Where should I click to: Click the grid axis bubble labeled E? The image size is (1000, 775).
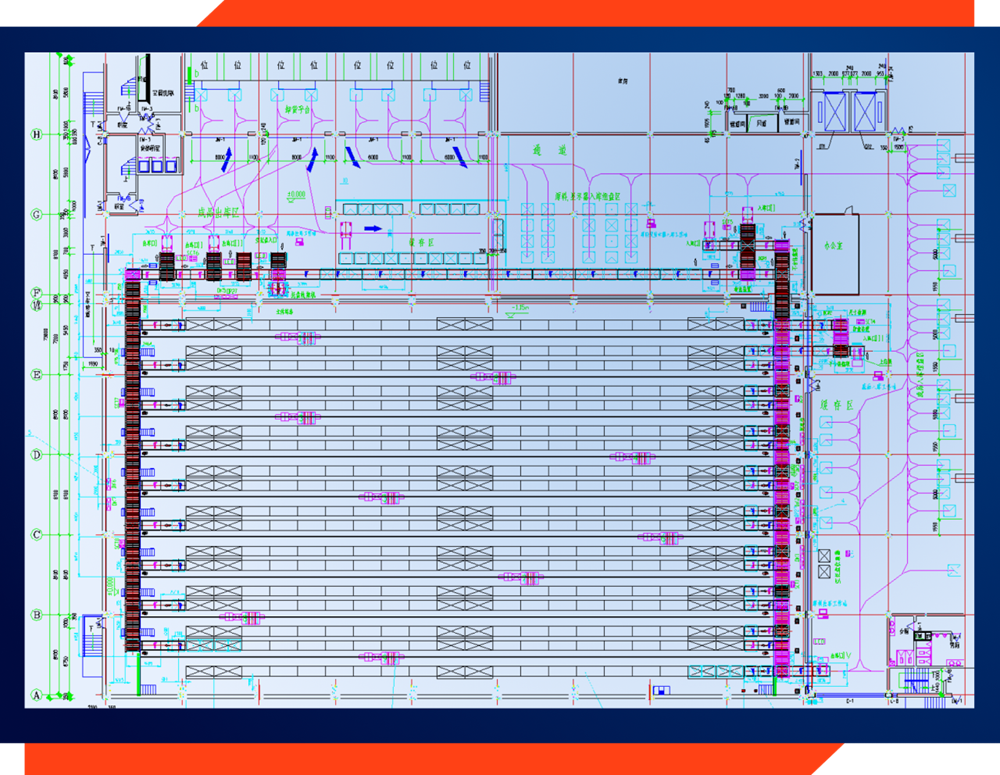pos(38,375)
